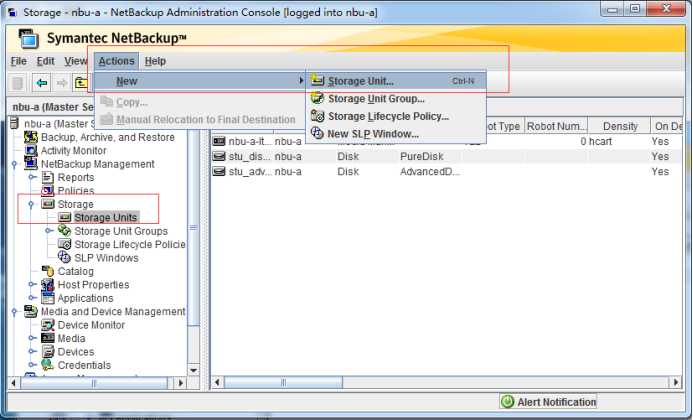Click the Applications node icon
The width and height of the screenshot is (693, 420).
point(48,298)
